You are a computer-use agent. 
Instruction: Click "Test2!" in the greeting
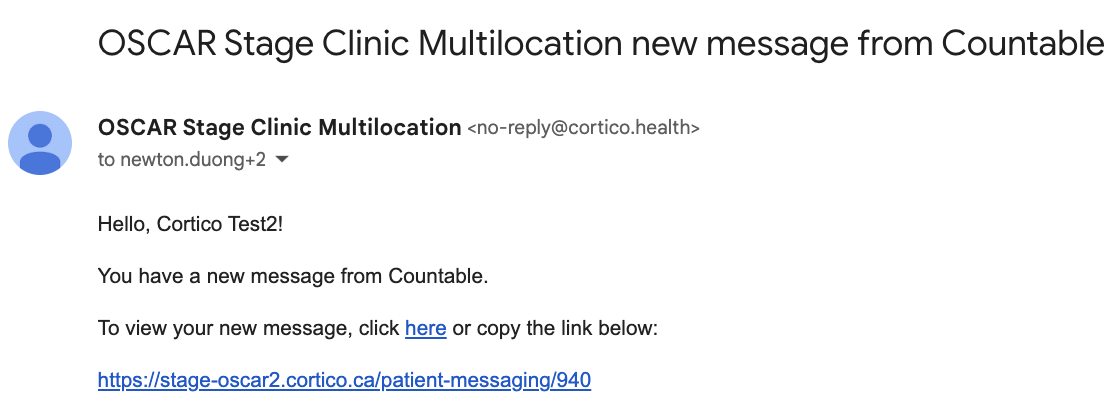[257, 224]
